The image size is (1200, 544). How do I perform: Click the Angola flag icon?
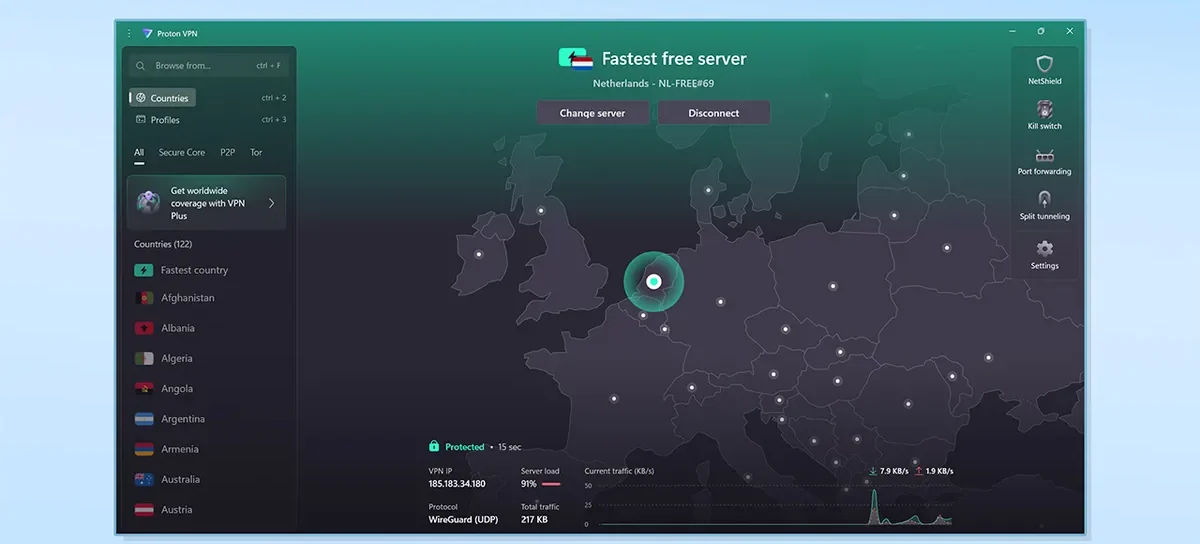pyautogui.click(x=143, y=389)
